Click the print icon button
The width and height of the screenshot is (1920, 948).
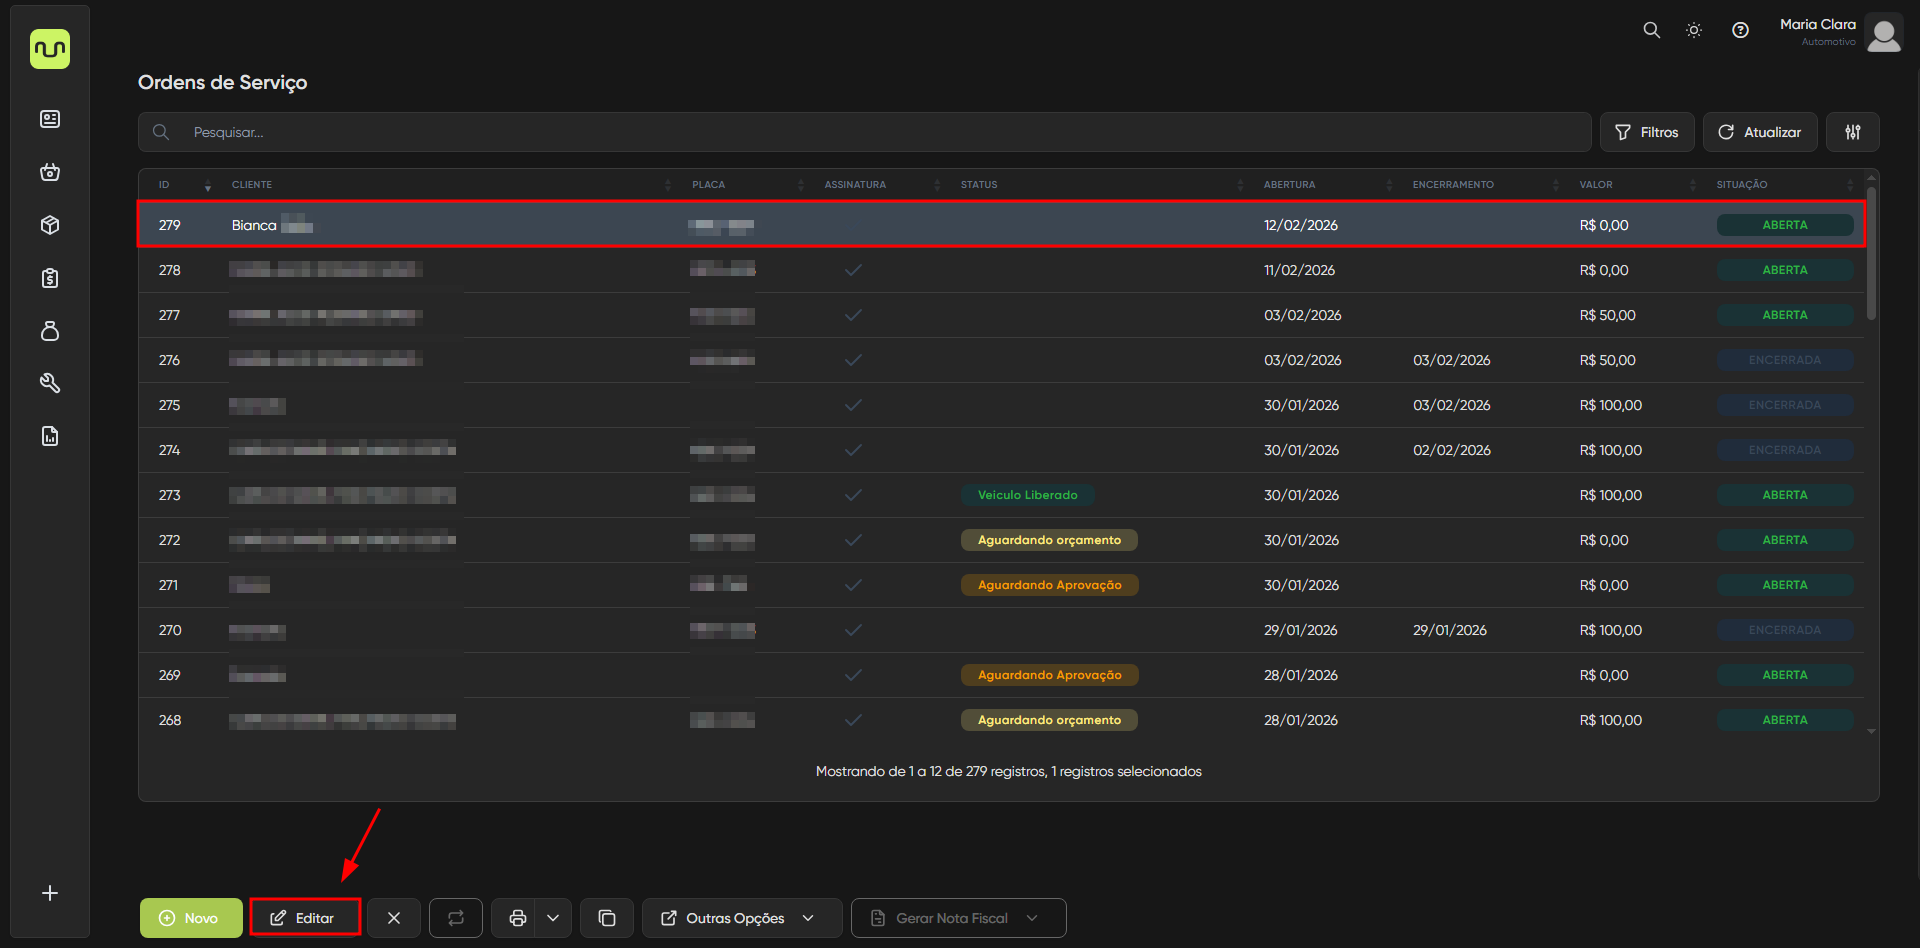(x=517, y=918)
